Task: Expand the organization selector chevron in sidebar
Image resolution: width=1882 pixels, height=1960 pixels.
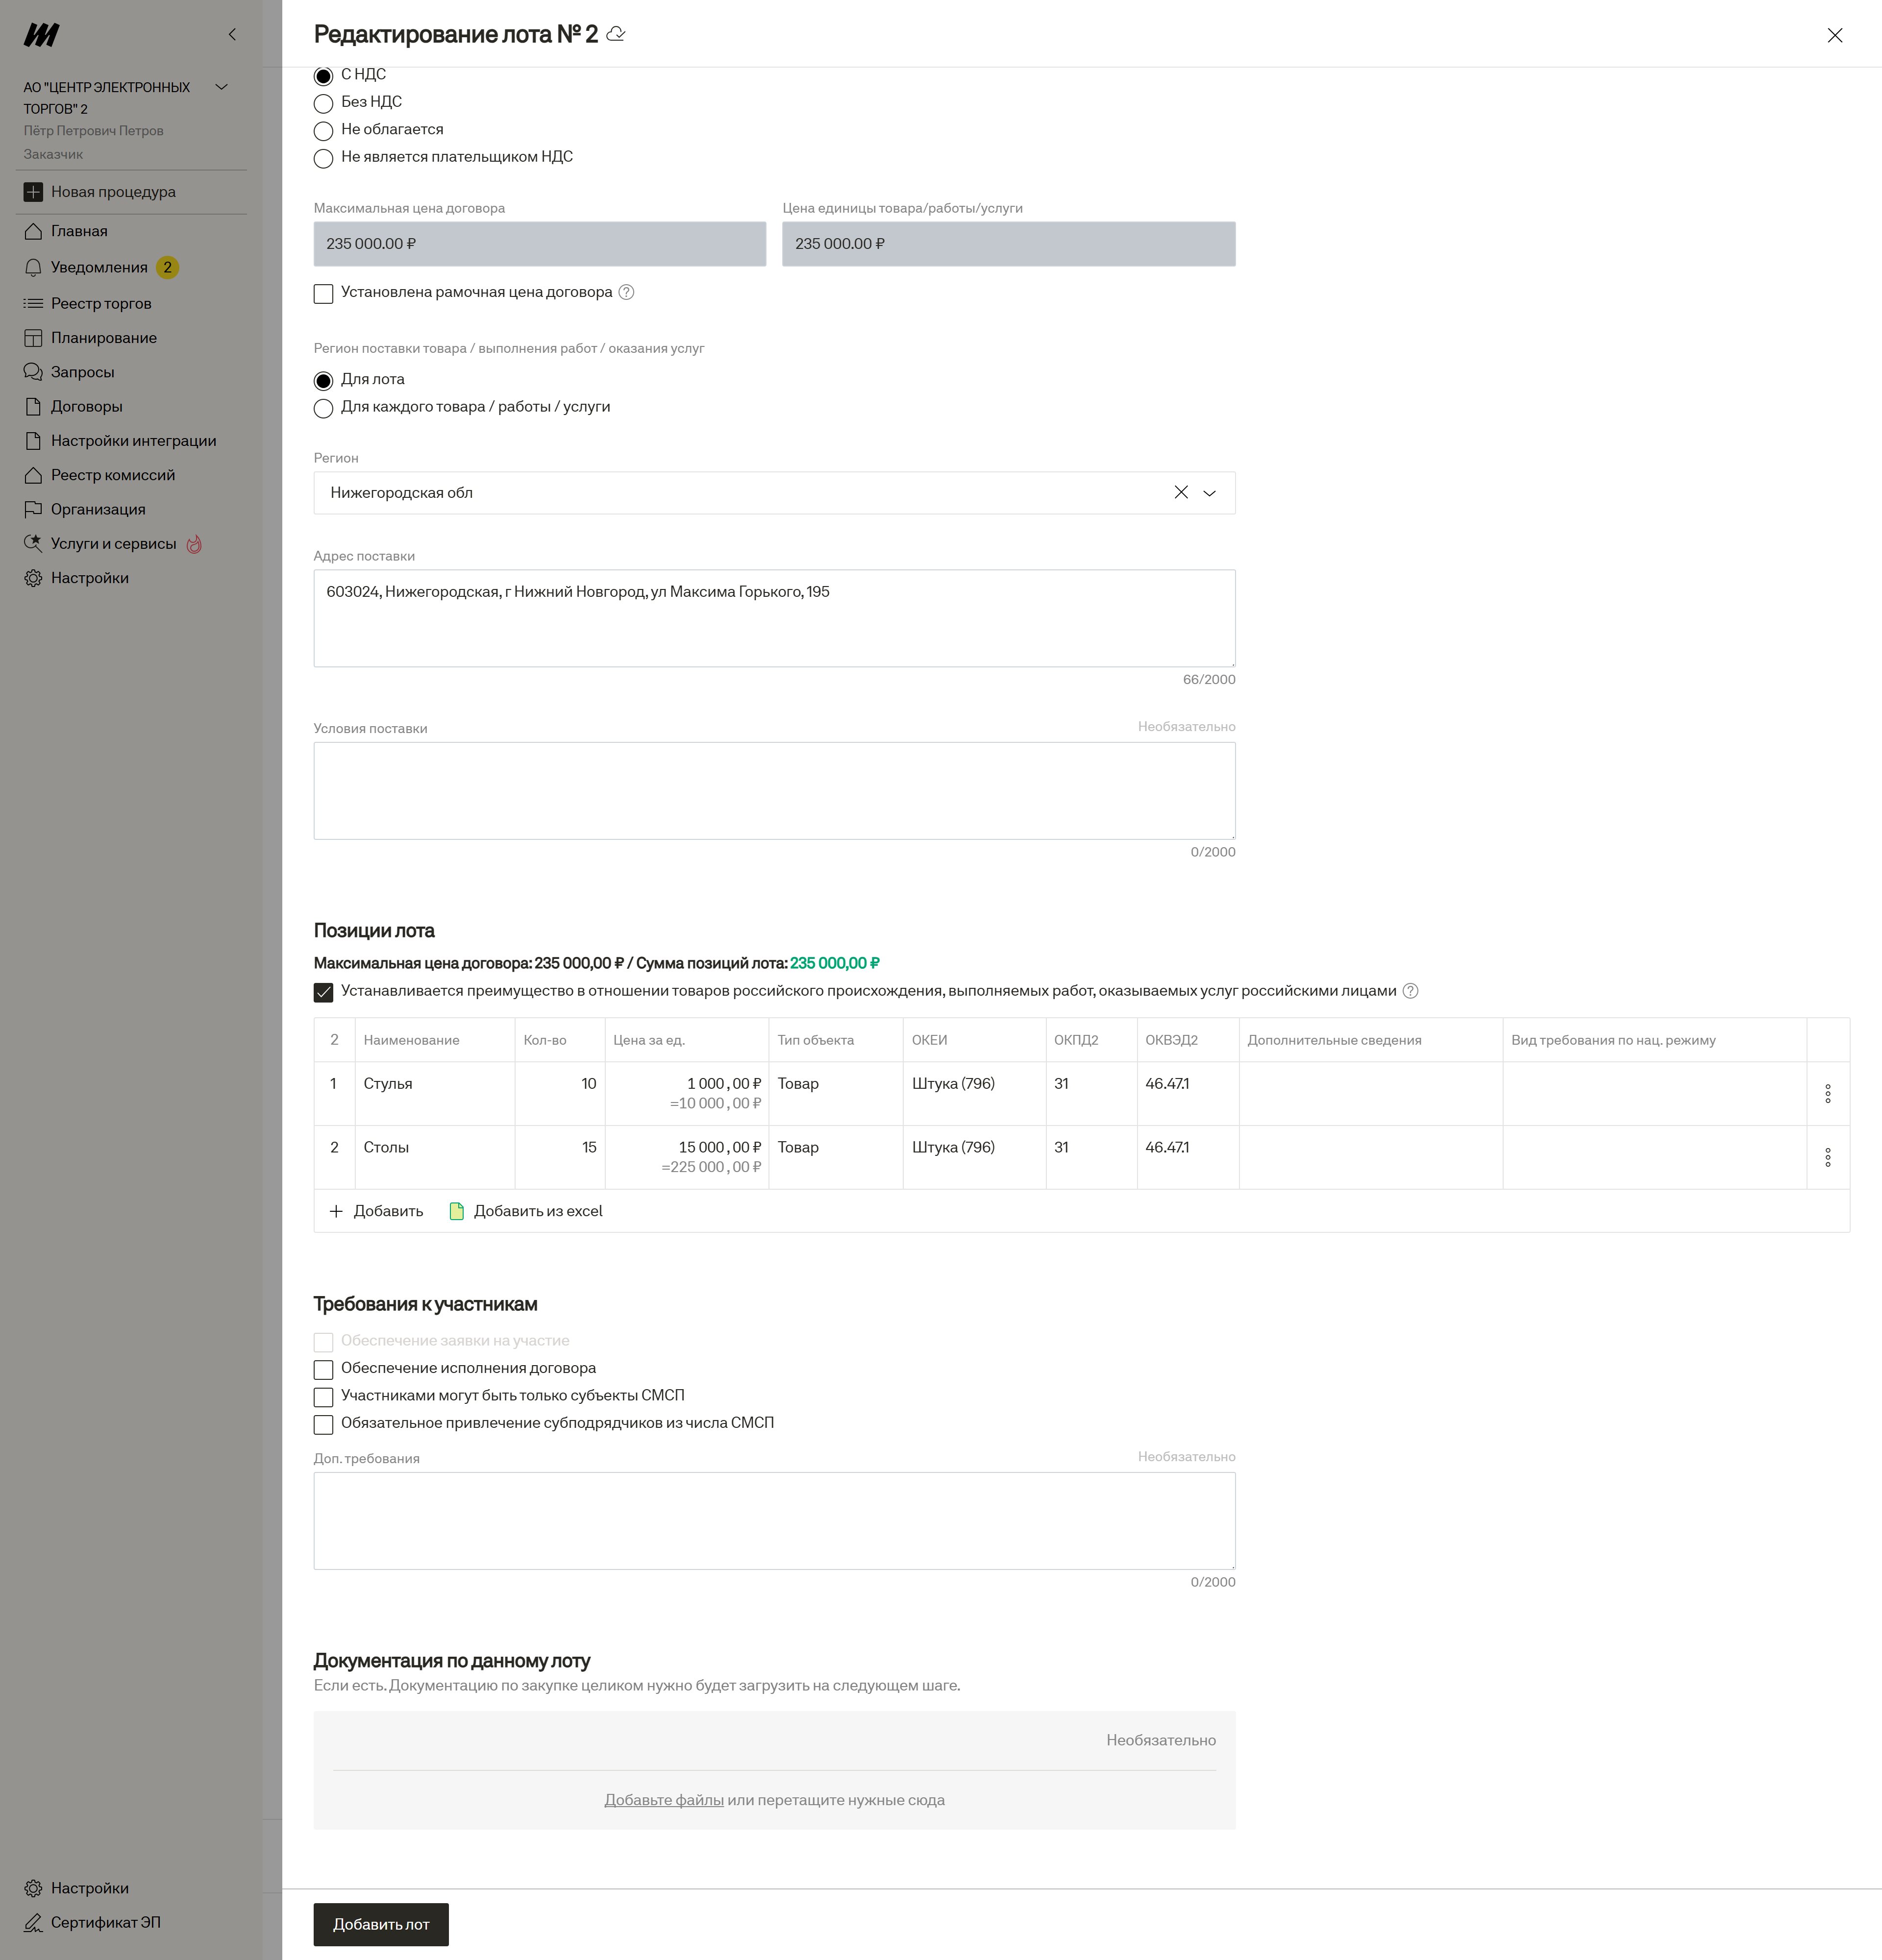Action: pyautogui.click(x=222, y=87)
